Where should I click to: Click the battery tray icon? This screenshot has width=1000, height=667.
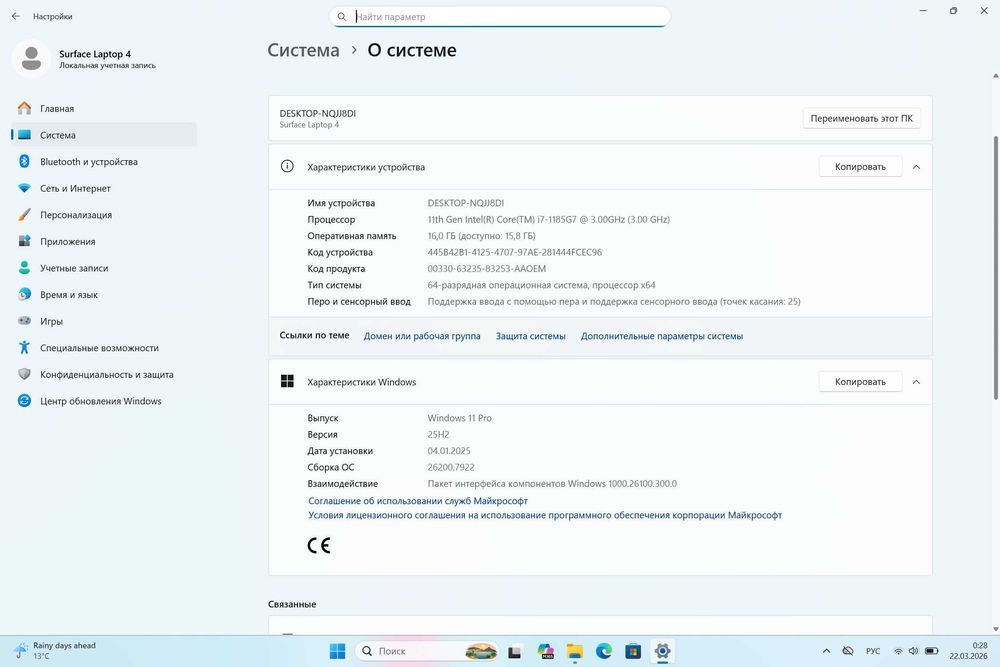932,651
